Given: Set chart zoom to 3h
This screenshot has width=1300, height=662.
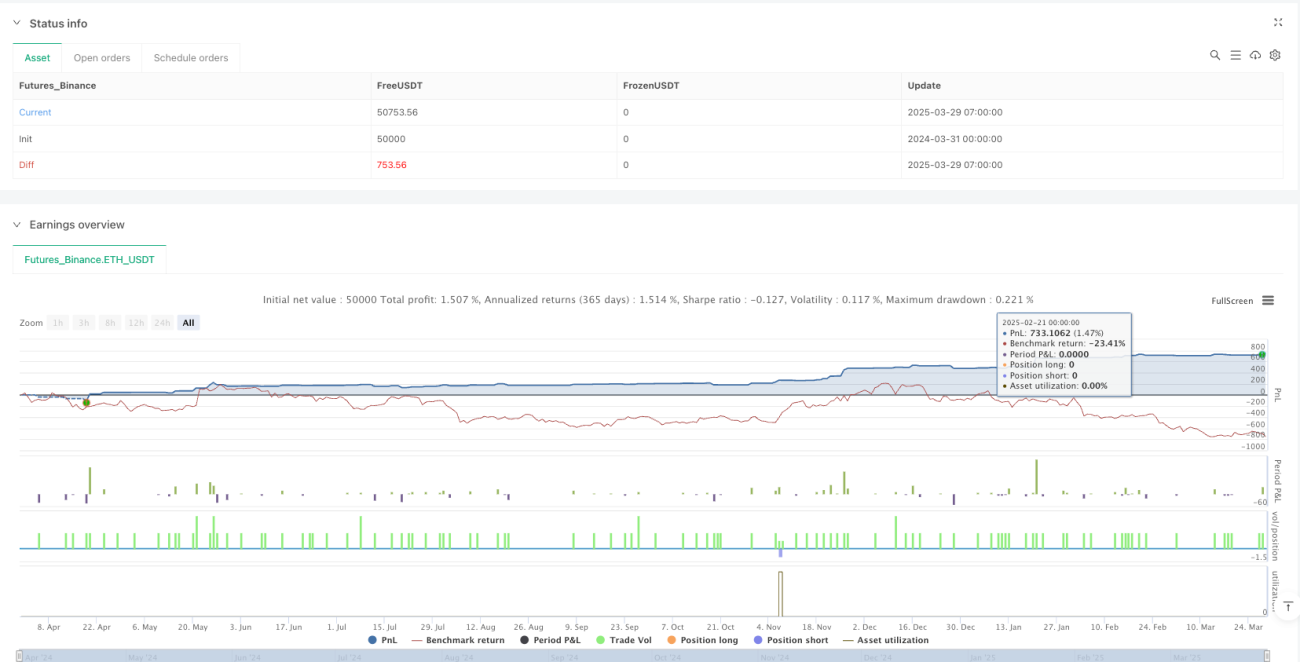Looking at the screenshot, I should pyautogui.click(x=85, y=323).
